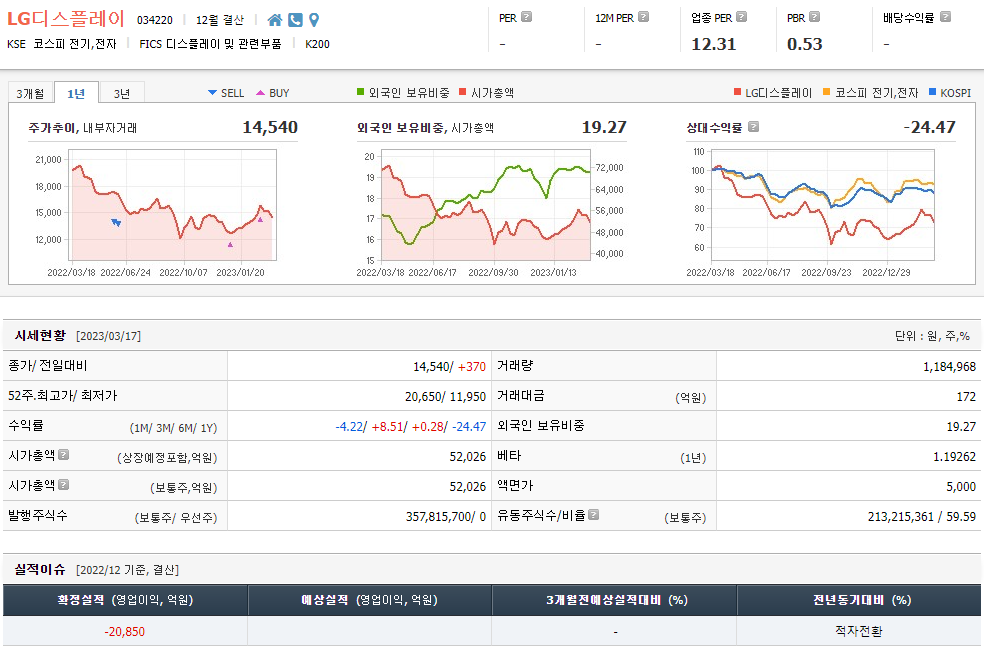This screenshot has width=984, height=648.
Task: Click 종가 value 14,540/ +370
Action: point(449,366)
